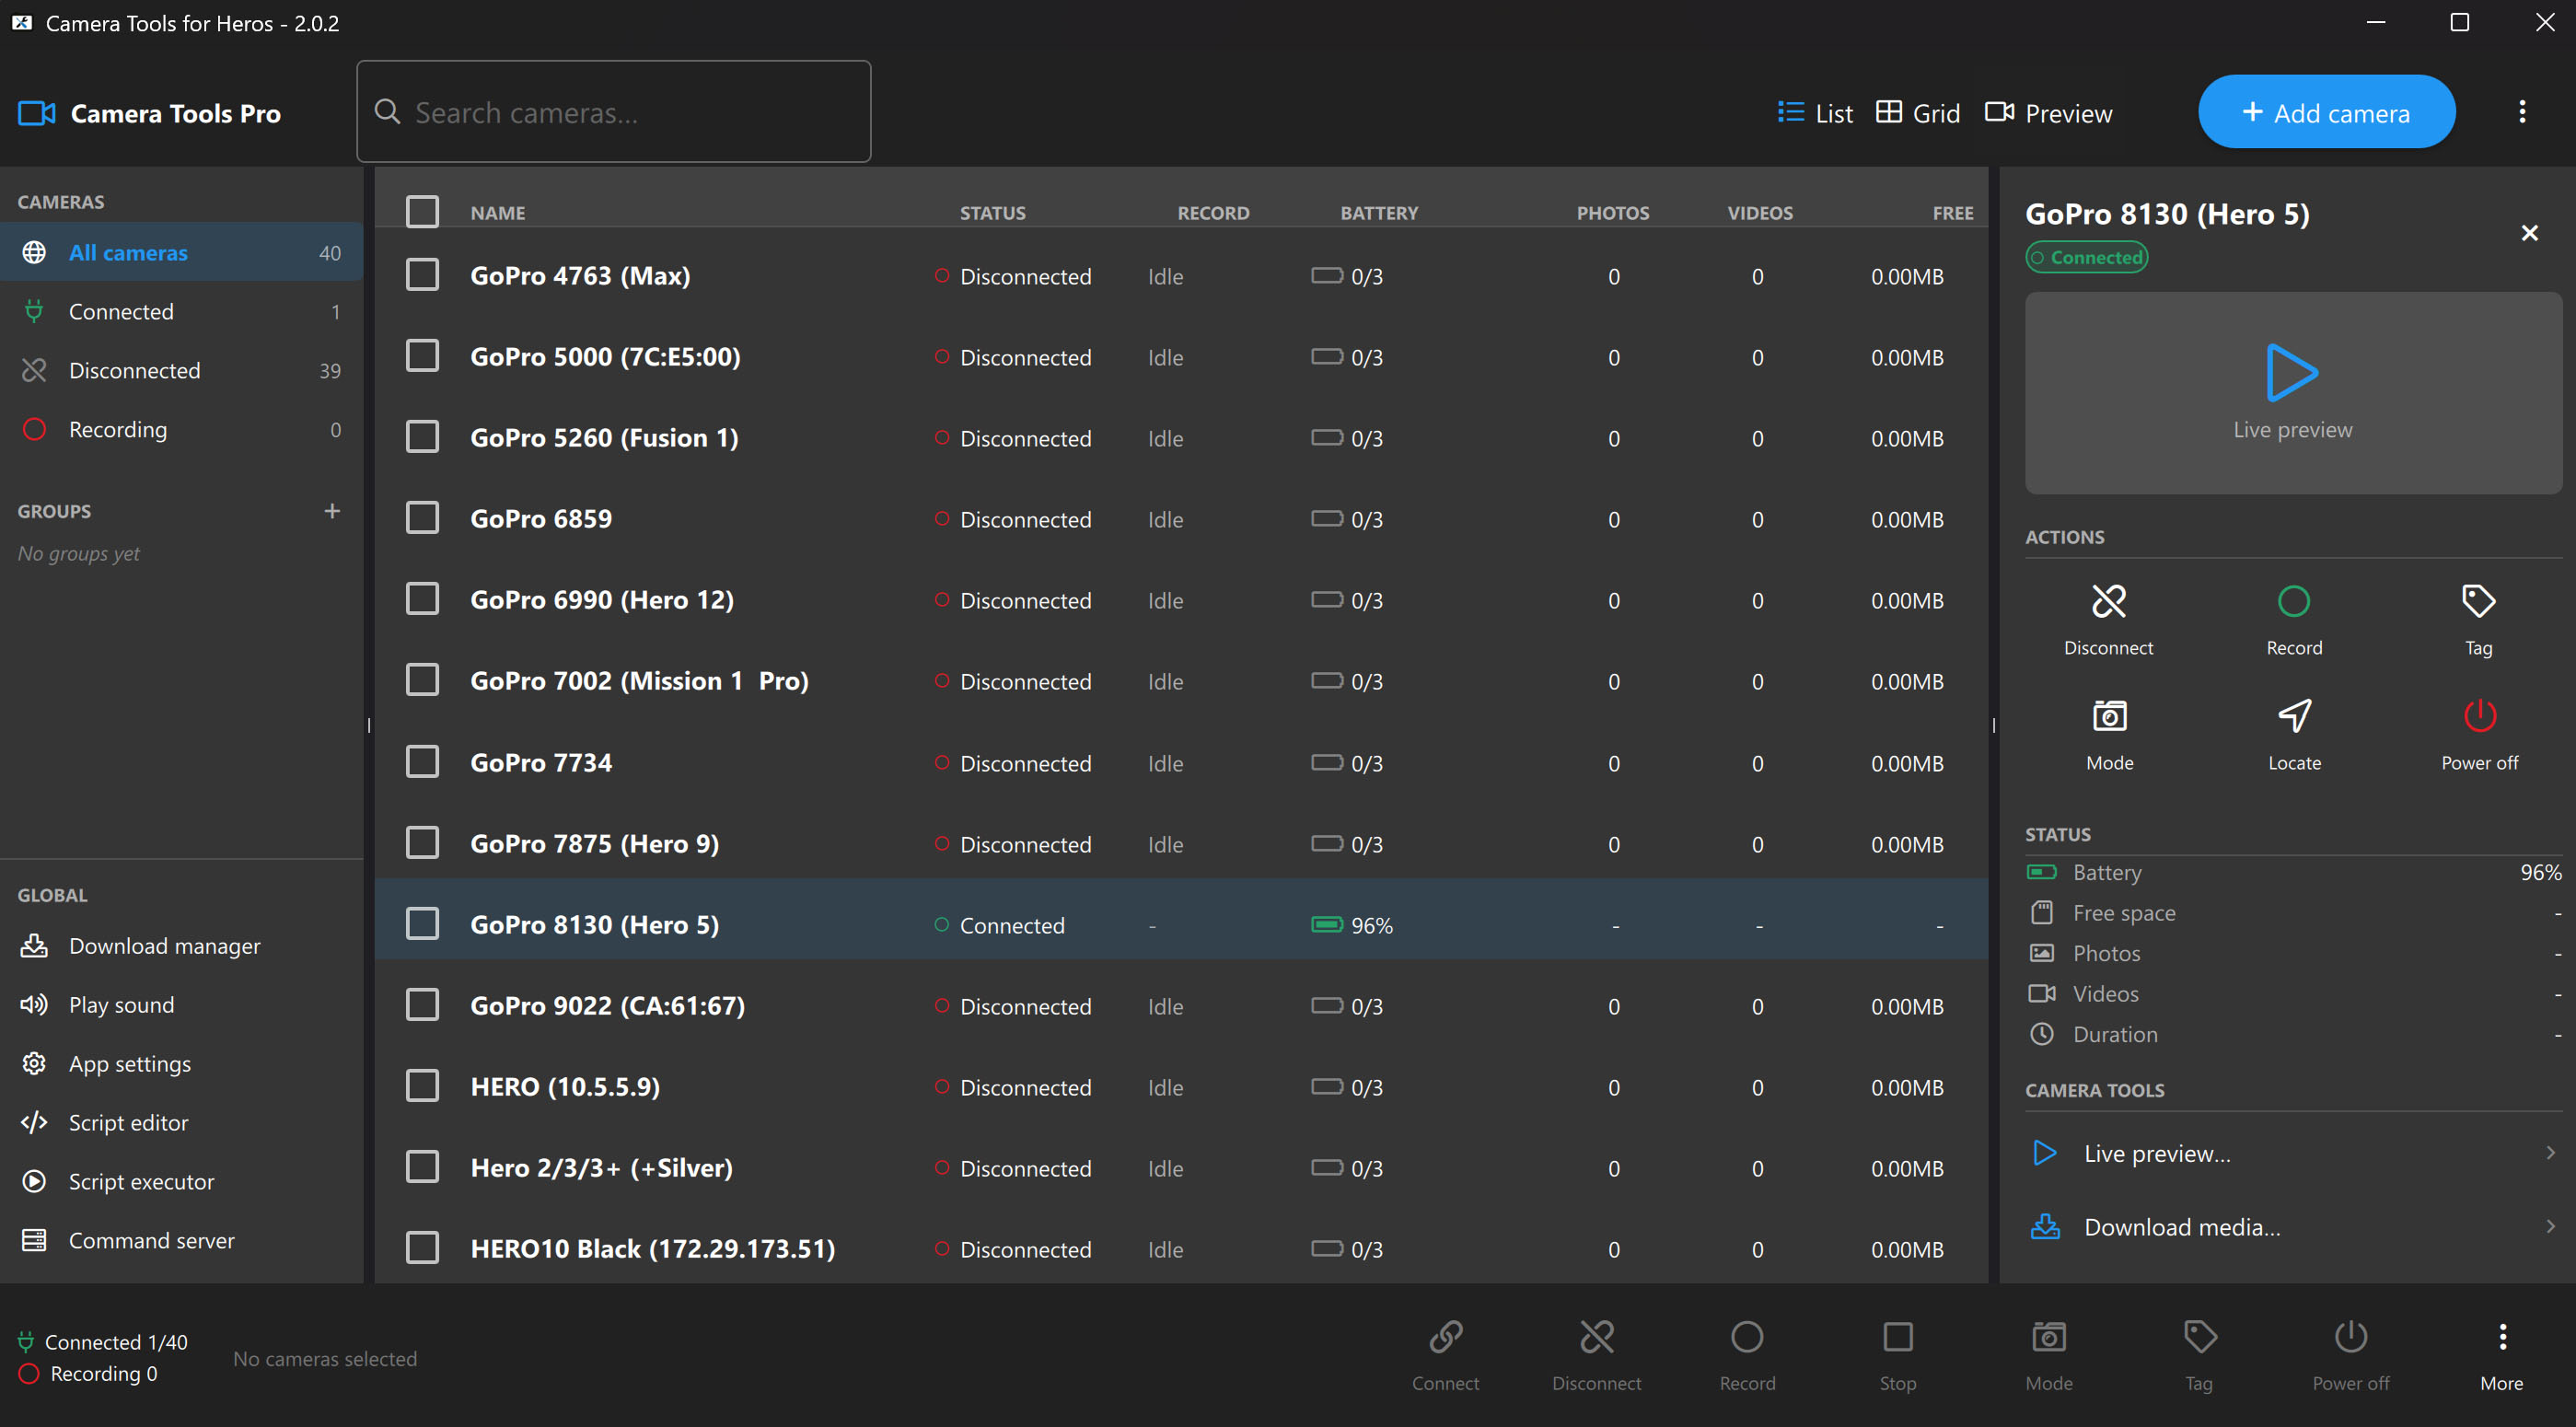This screenshot has height=1427, width=2576.
Task: Check the GoPro 5260 (Fusion 1) checkbox
Action: point(422,437)
